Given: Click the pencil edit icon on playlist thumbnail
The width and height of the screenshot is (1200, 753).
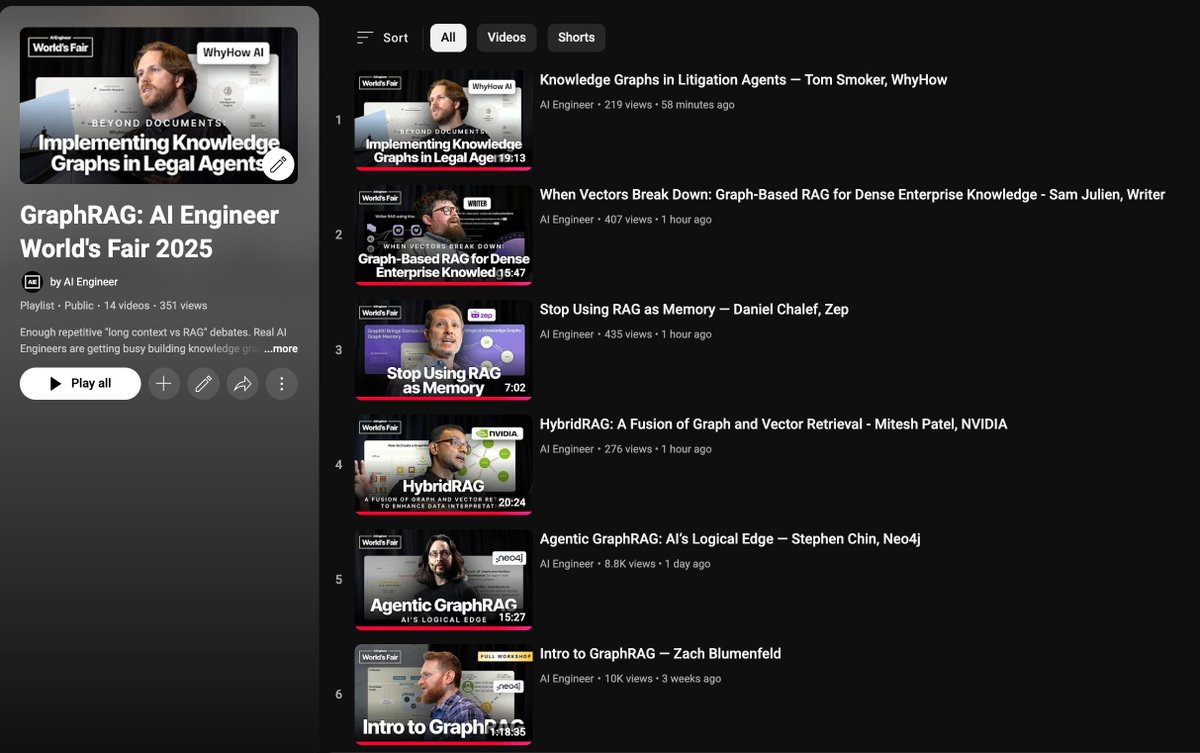Looking at the screenshot, I should tap(278, 164).
